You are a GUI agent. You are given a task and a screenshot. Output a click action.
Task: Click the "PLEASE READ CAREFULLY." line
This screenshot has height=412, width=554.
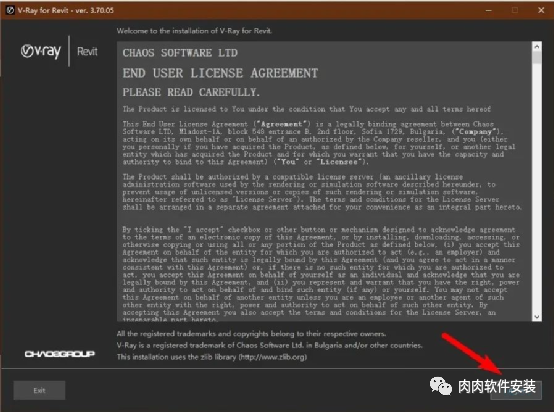tap(191, 92)
